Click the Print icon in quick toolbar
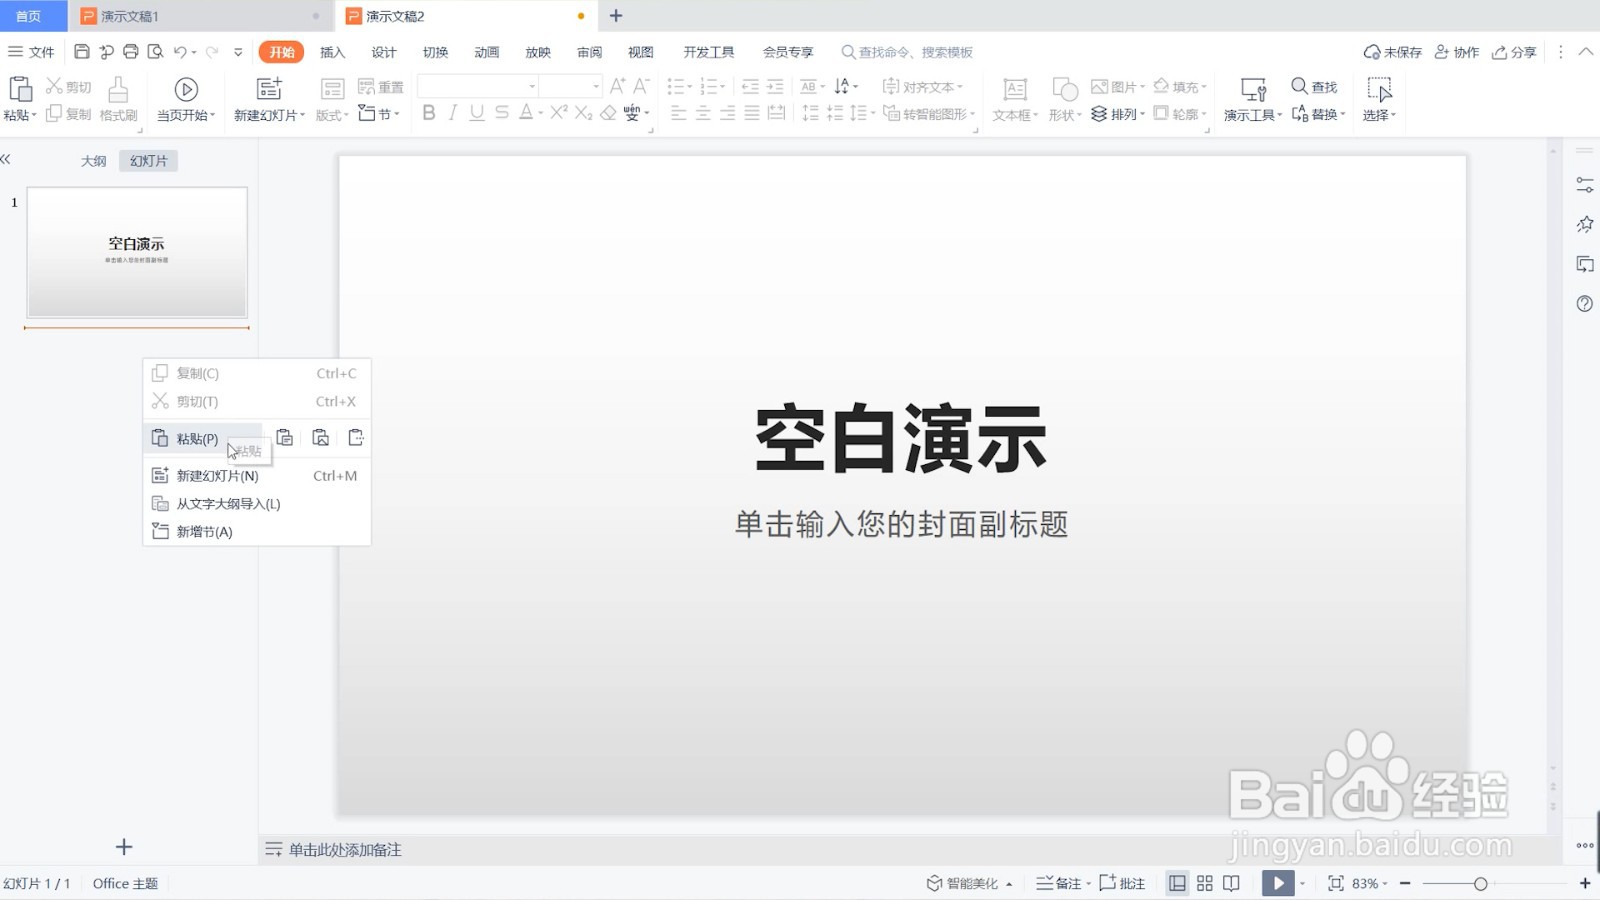This screenshot has height=900, width=1600. coord(131,52)
